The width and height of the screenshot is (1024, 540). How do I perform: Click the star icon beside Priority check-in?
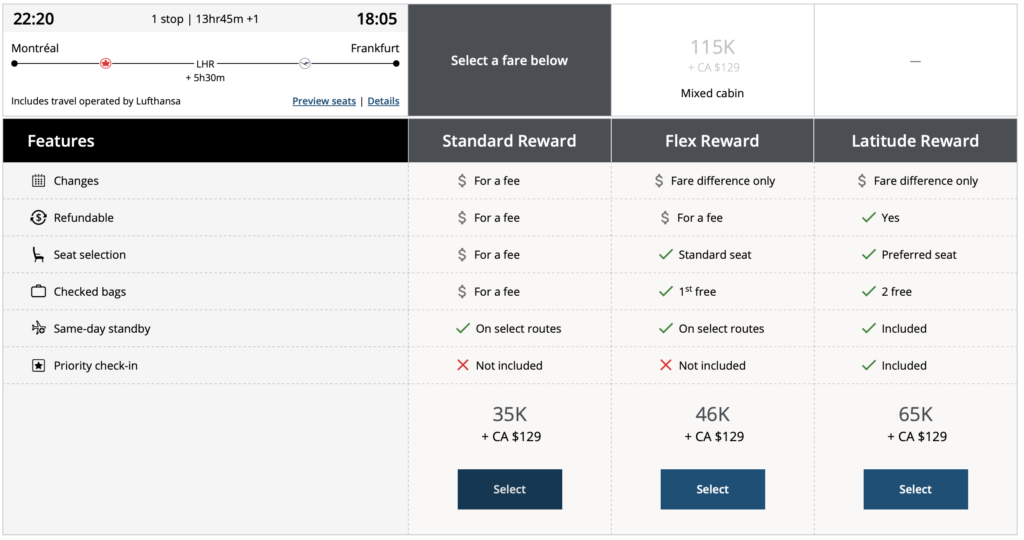tap(38, 366)
